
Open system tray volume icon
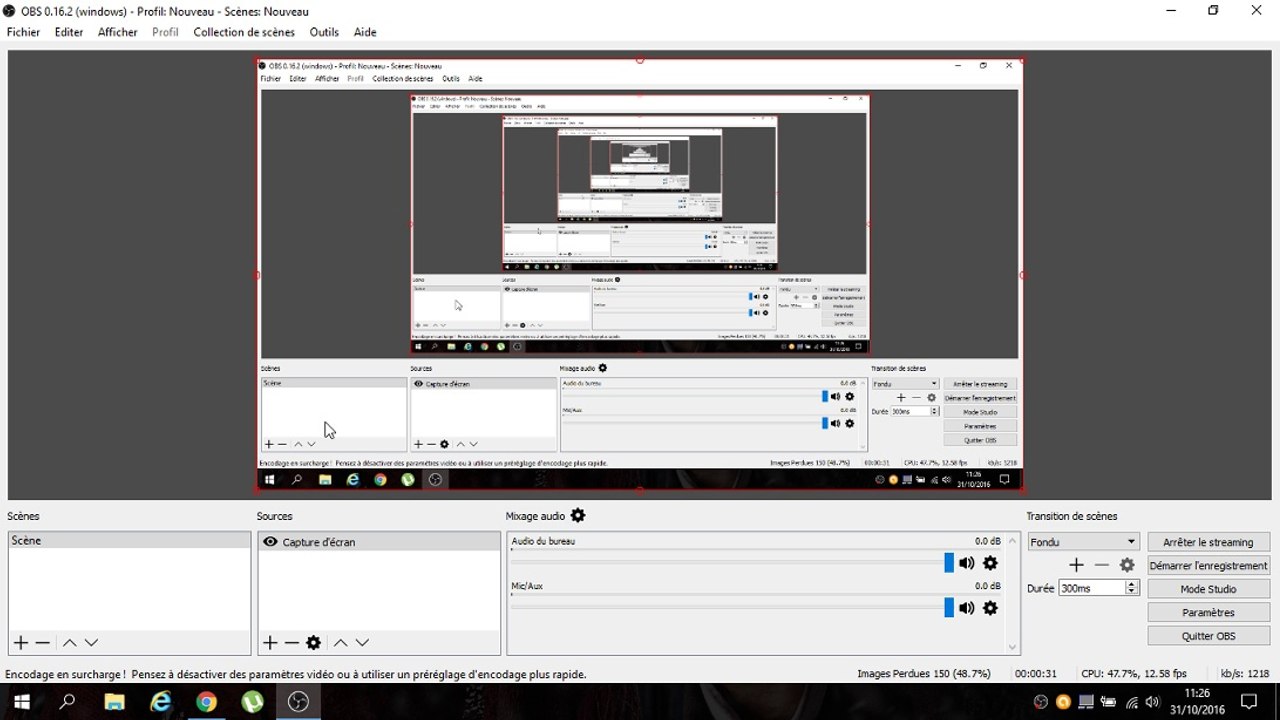pos(1153,702)
